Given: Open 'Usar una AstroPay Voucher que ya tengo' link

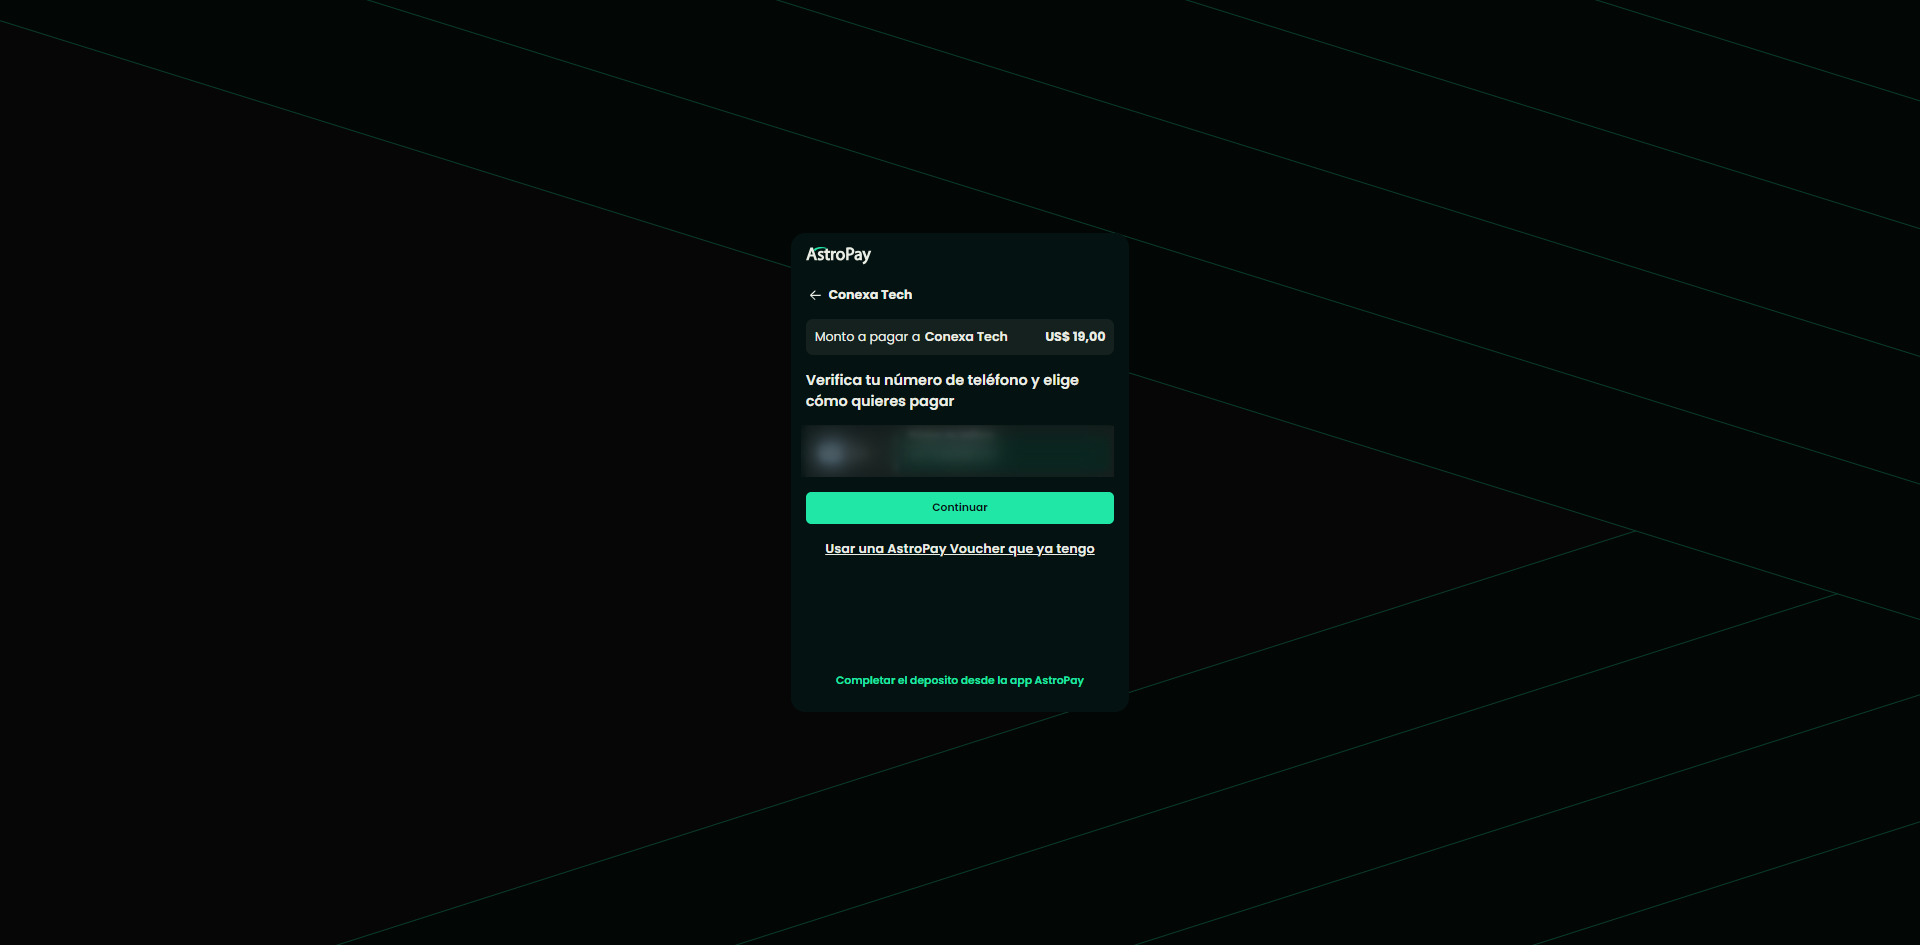Looking at the screenshot, I should click(960, 549).
